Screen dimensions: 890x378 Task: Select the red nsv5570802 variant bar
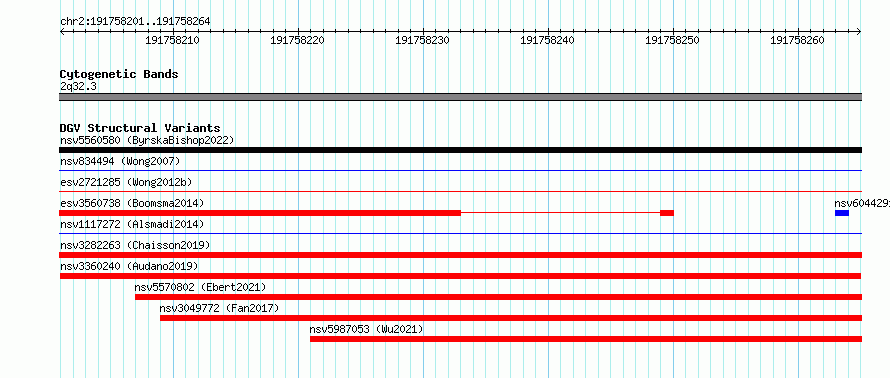(x=498, y=297)
